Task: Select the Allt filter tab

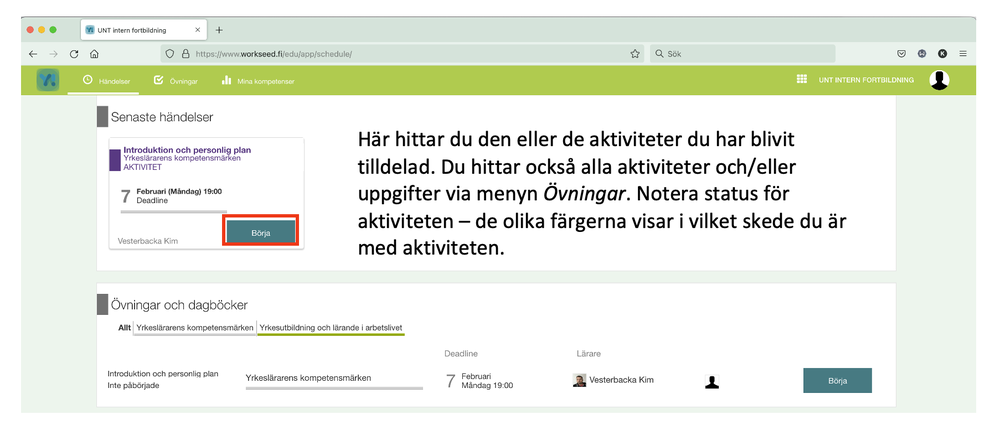Action: [x=124, y=327]
